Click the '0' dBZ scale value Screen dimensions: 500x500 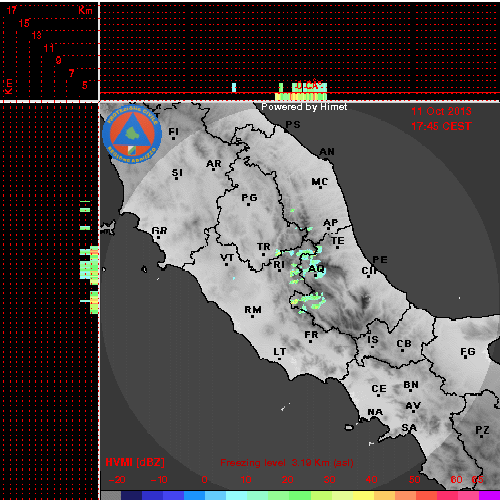click(204, 480)
